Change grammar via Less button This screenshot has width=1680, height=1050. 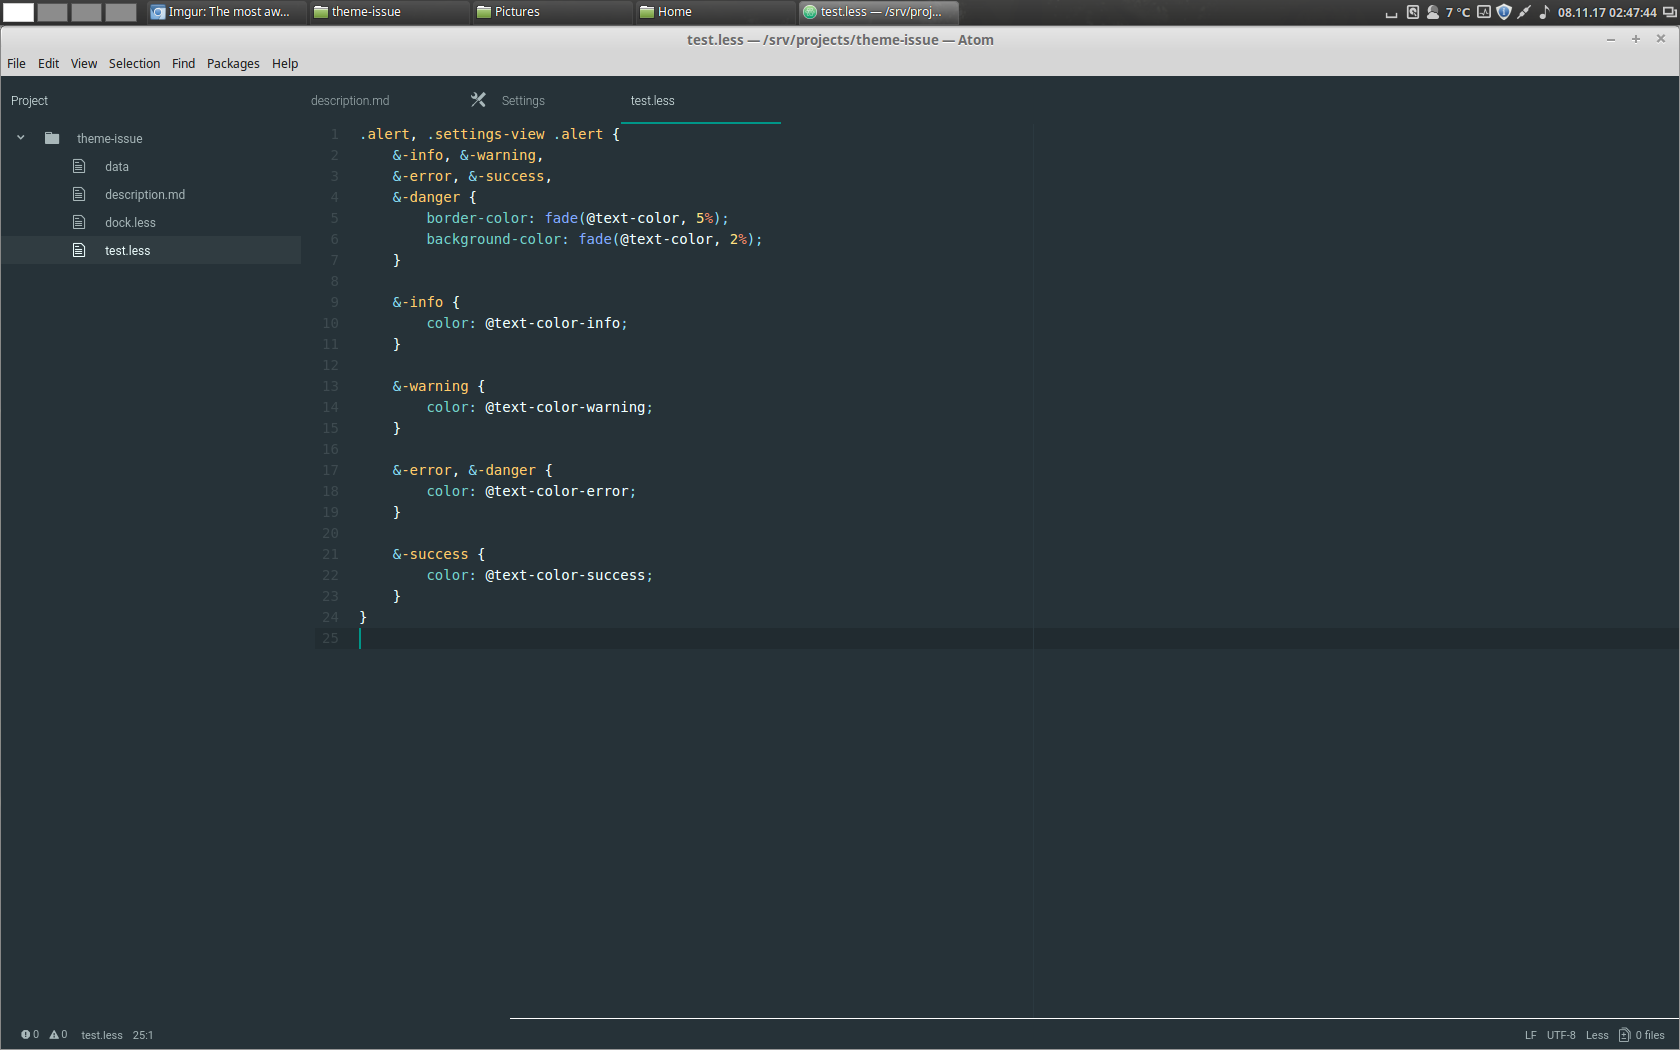click(x=1597, y=1035)
